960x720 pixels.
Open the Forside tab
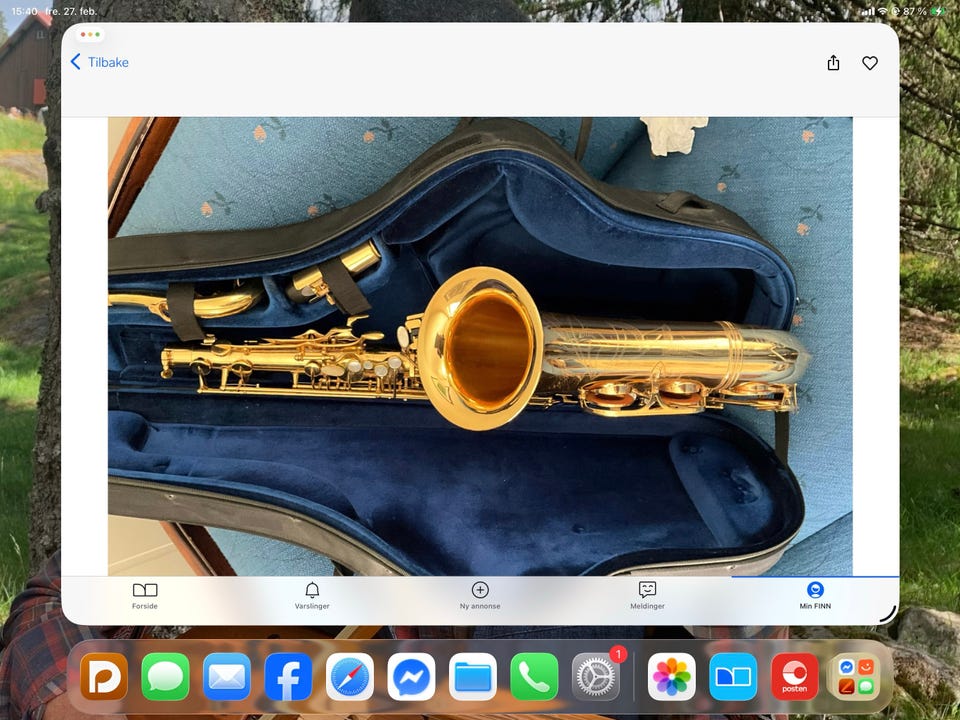[145, 596]
